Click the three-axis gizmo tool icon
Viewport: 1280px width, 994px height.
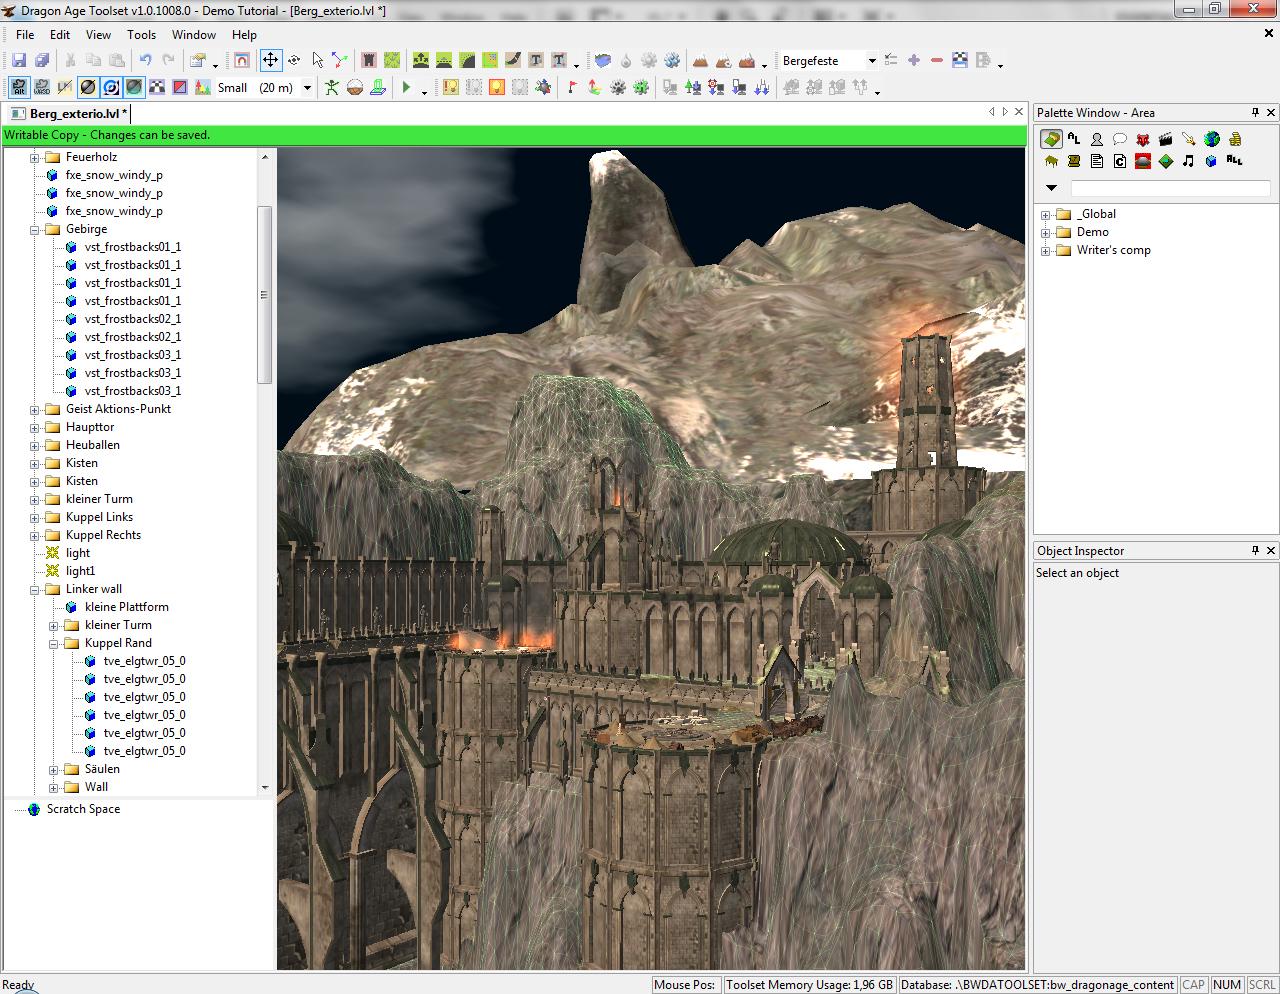[340, 61]
